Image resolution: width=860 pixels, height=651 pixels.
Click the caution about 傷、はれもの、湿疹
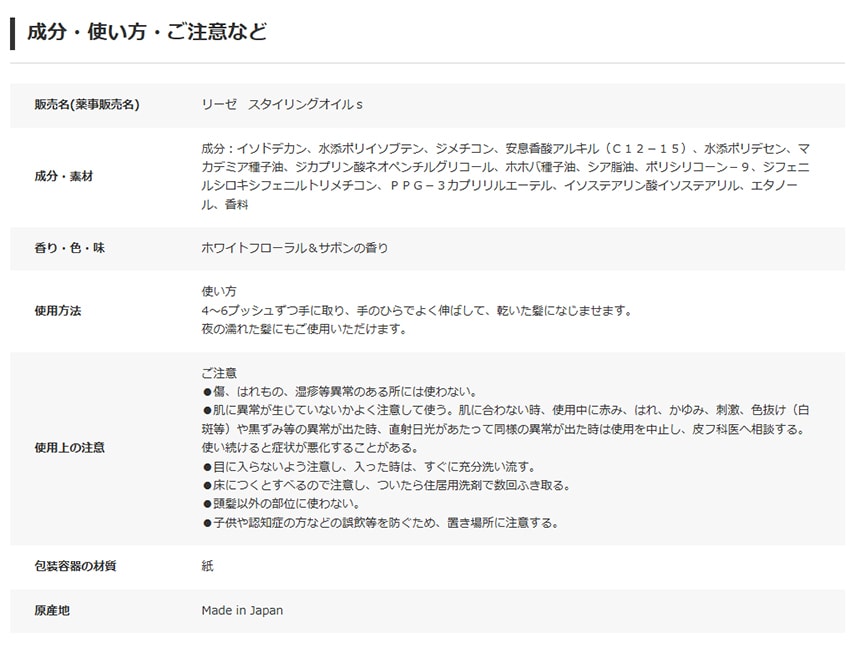pos(340,392)
